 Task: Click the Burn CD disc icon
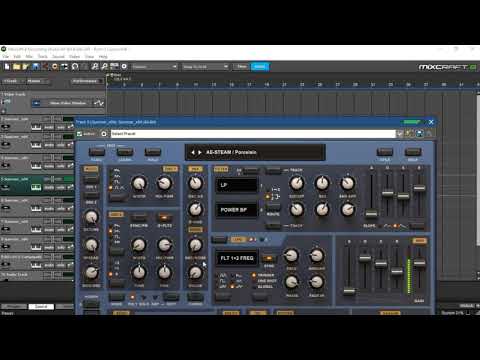click(55, 67)
